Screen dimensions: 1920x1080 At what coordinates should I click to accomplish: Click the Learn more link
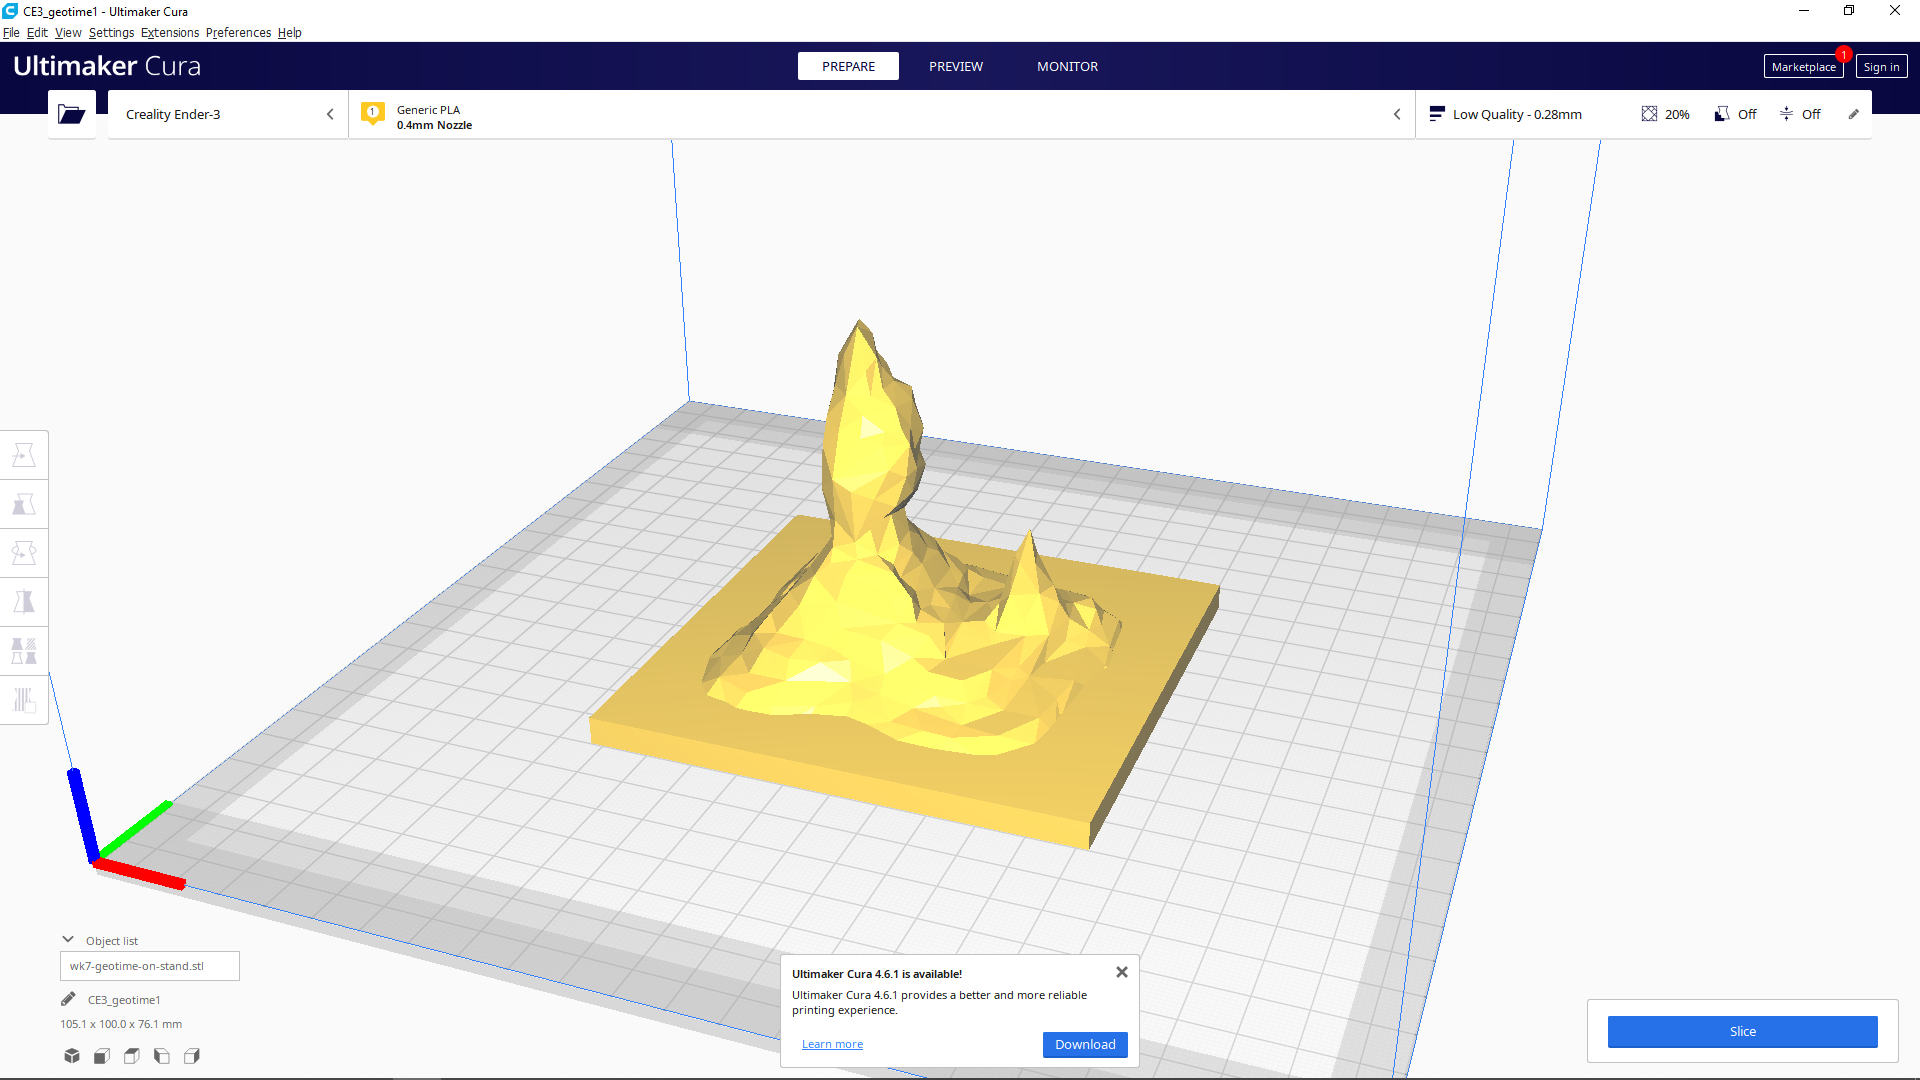[x=832, y=1044]
